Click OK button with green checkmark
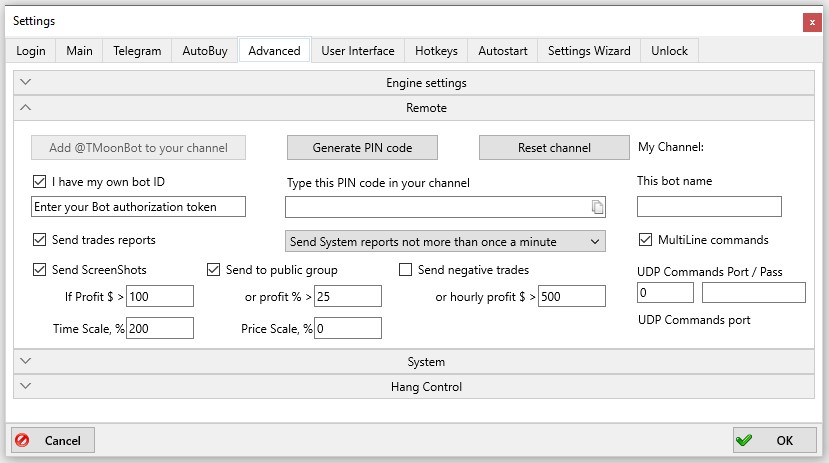The image size is (829, 463). (776, 440)
